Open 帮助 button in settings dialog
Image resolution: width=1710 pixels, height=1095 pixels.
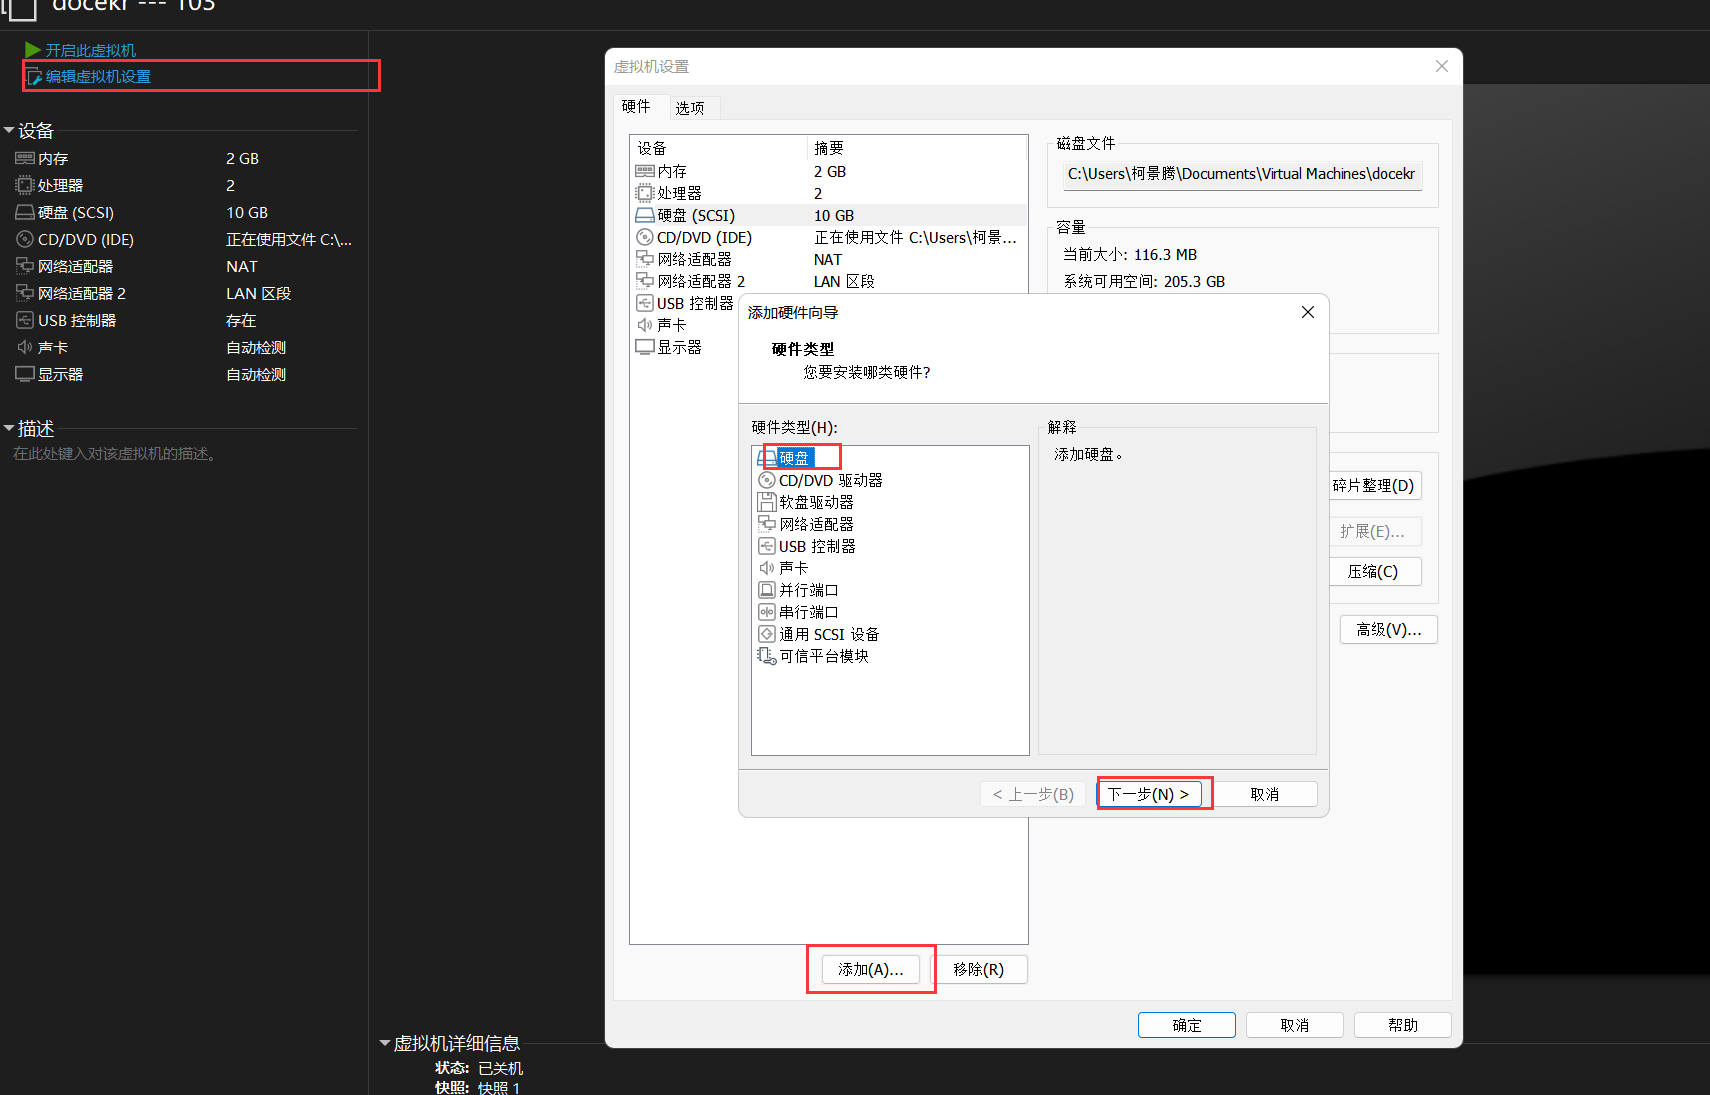coord(1403,1025)
